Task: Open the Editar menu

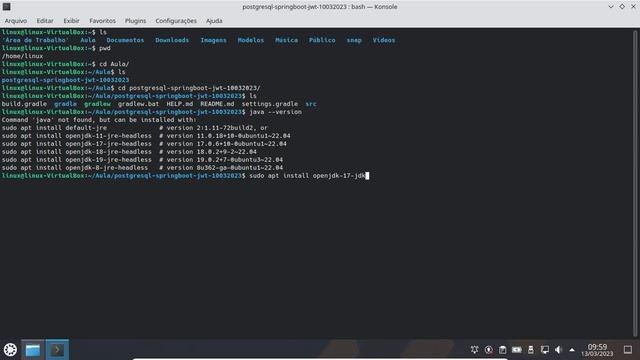Action: click(x=45, y=21)
